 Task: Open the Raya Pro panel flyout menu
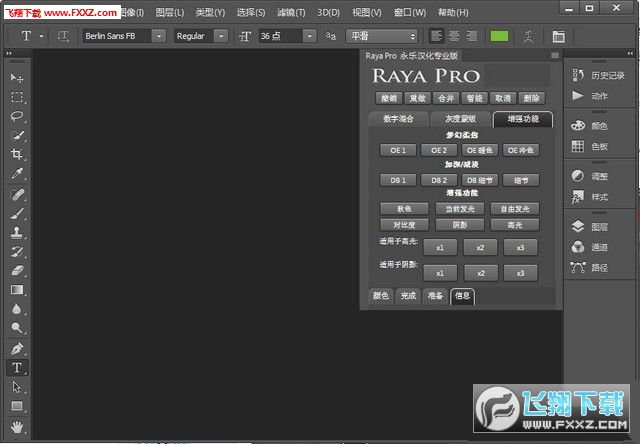(555, 55)
